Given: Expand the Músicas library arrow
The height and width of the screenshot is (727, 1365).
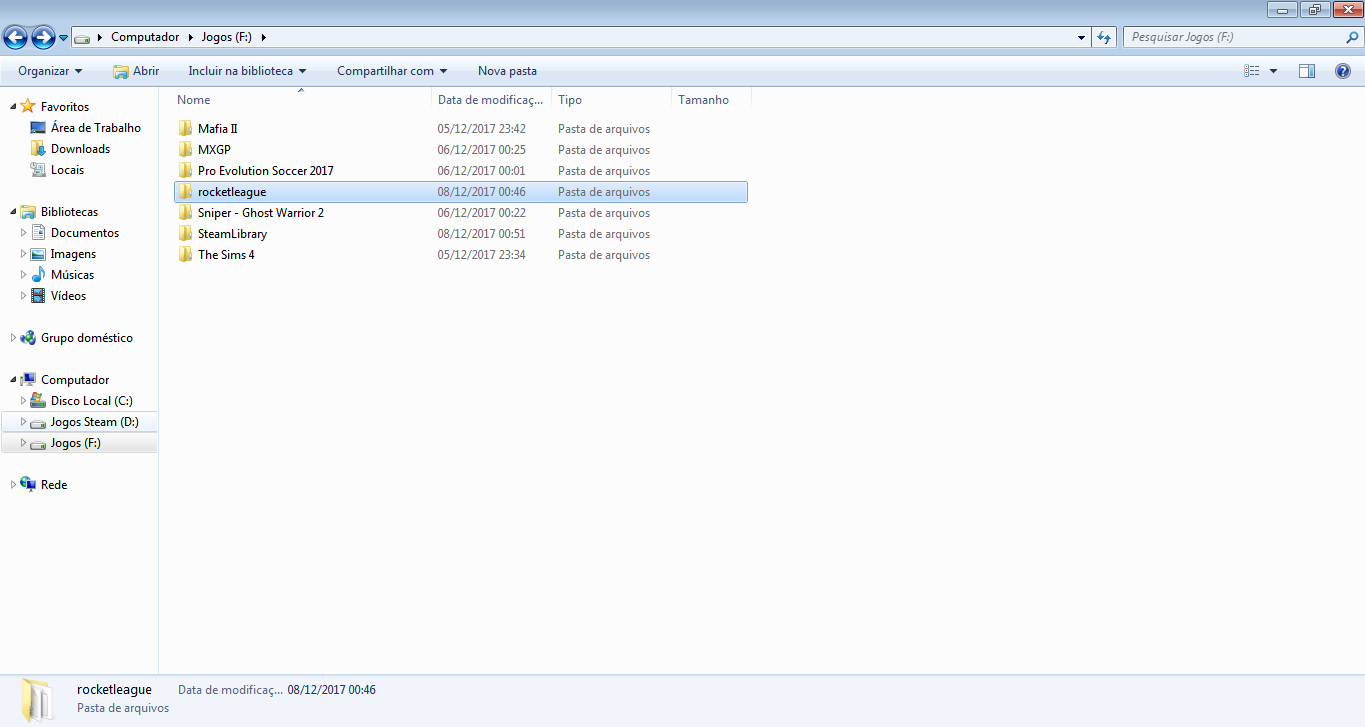Looking at the screenshot, I should pyautogui.click(x=24, y=275).
